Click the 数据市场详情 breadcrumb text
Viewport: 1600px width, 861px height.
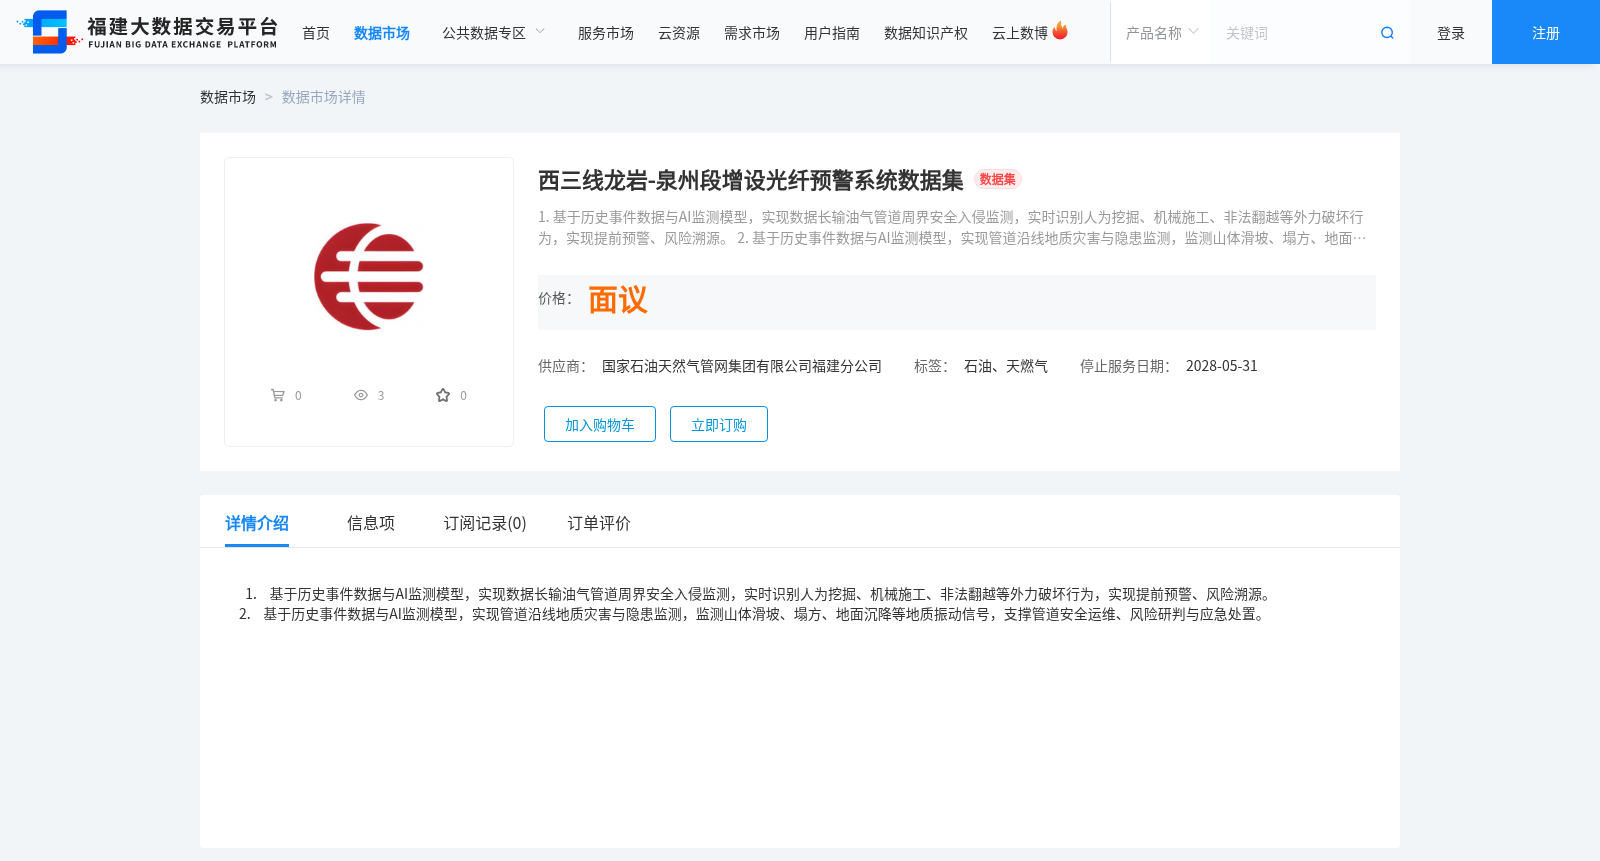[324, 97]
